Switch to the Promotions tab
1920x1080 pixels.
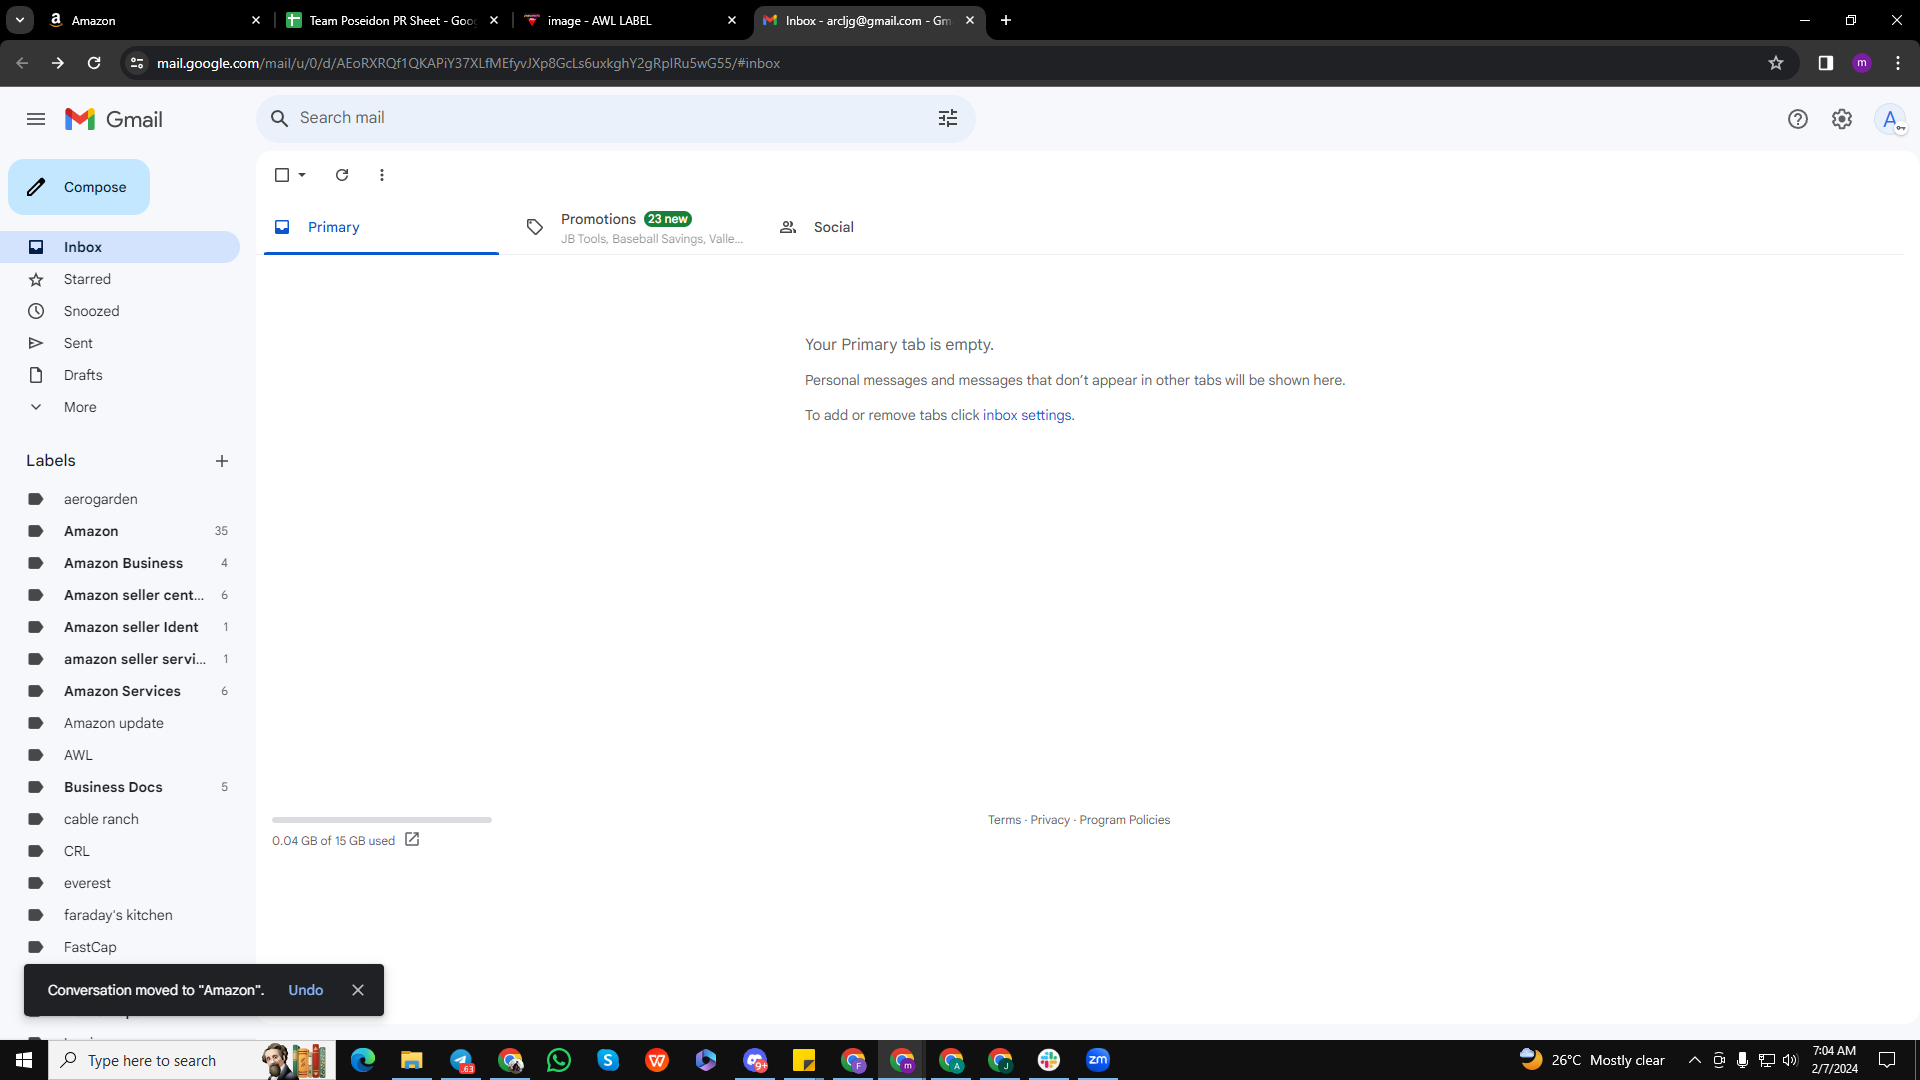(634, 227)
